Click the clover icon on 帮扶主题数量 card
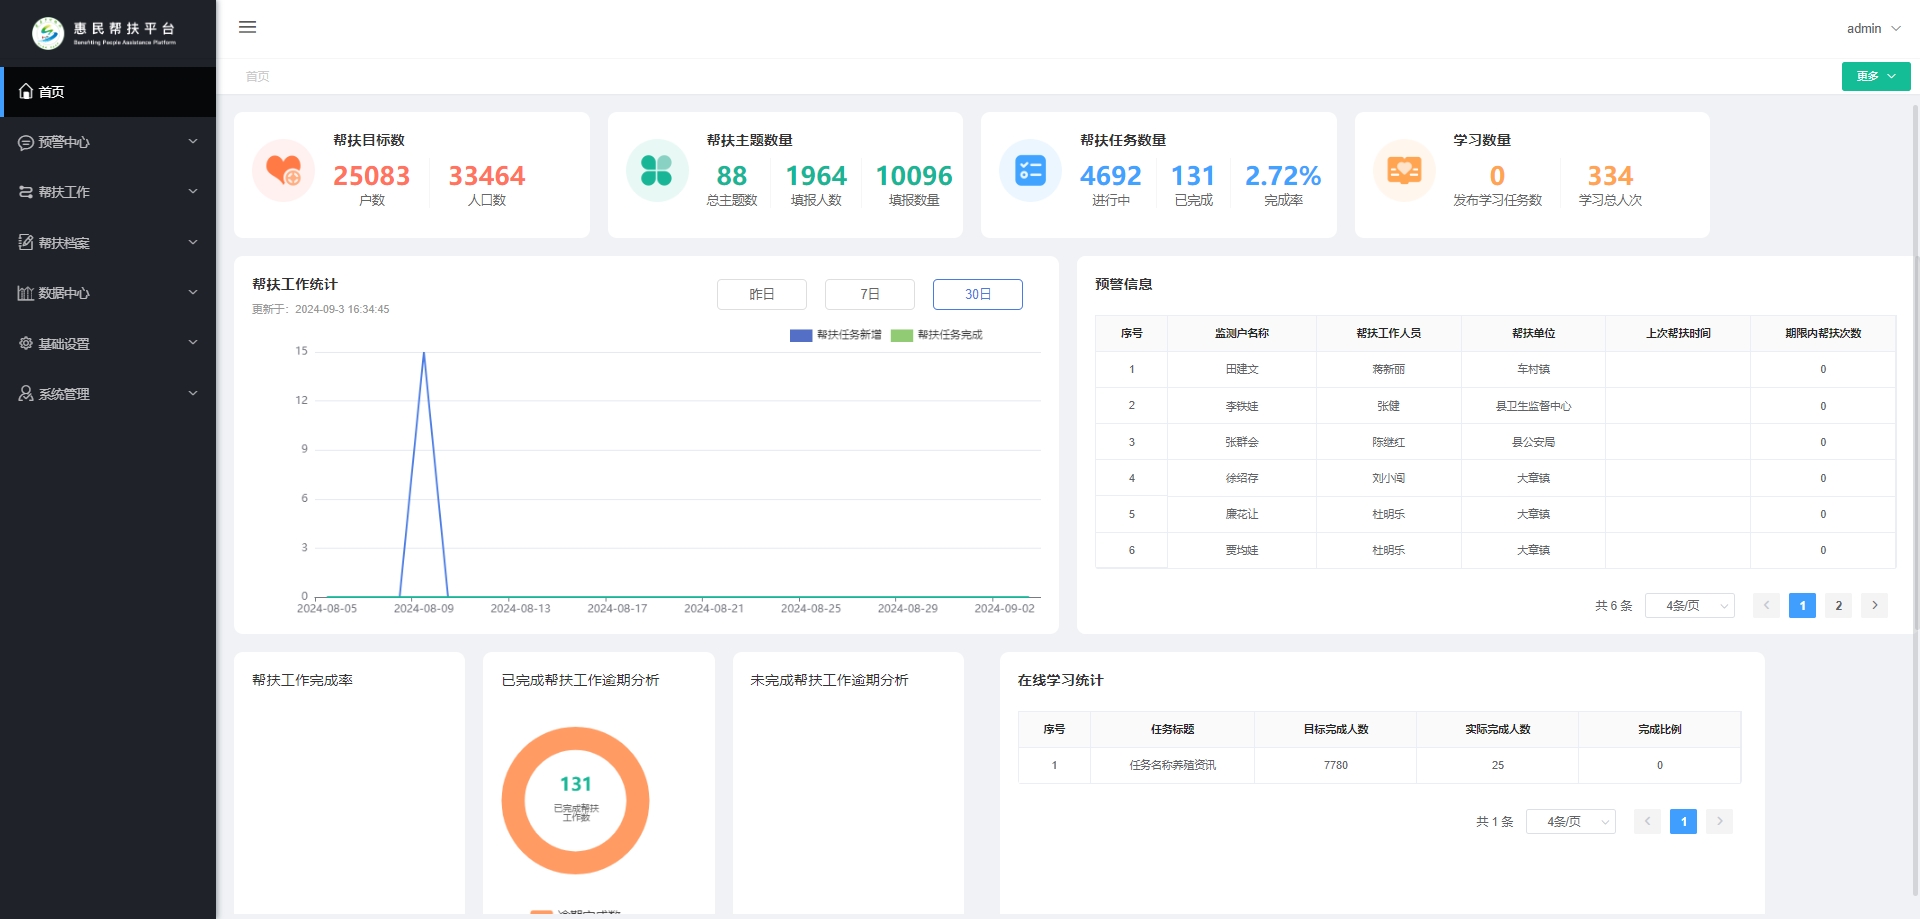Screen dimensions: 1920x919 point(657,170)
